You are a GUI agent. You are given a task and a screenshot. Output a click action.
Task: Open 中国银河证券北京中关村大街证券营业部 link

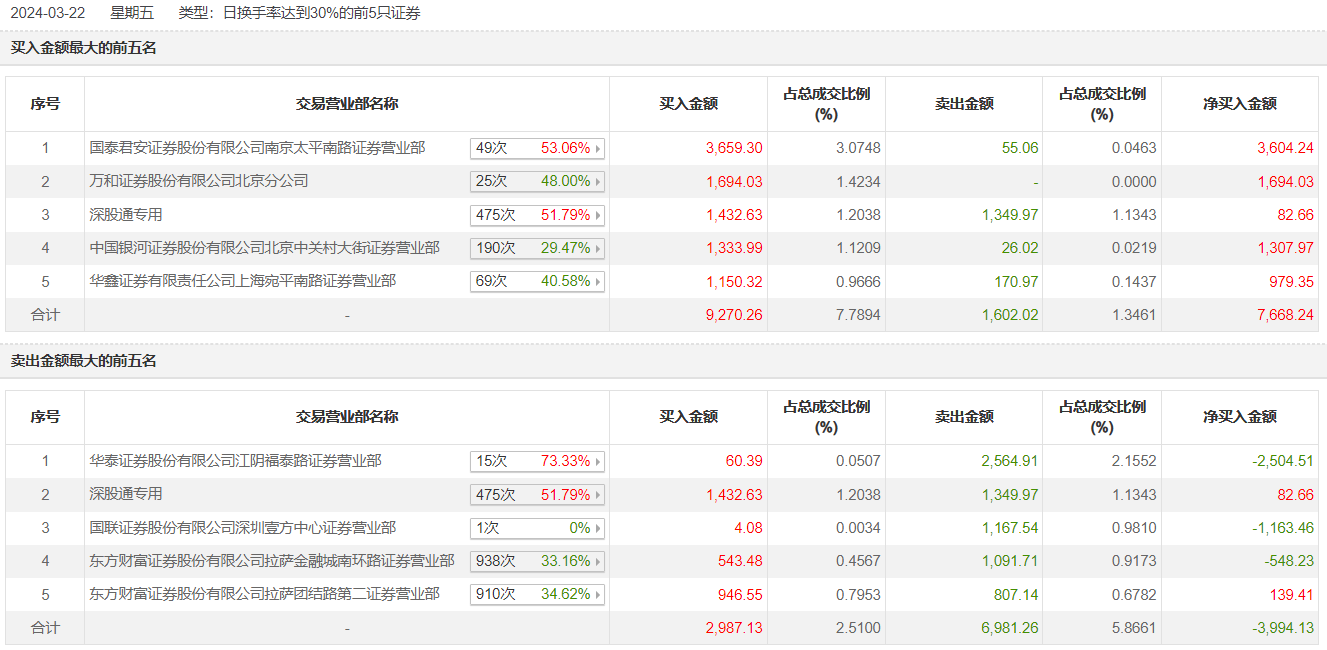point(264,247)
